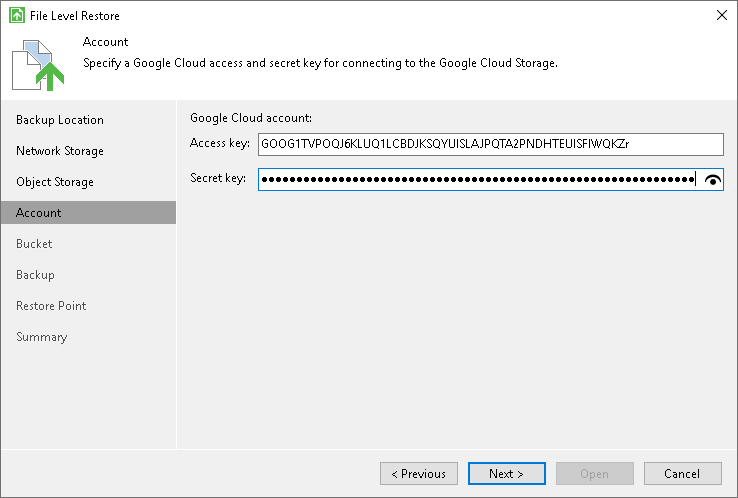Click the 'File Level Restore' window title
The image size is (738, 498).
tap(75, 16)
